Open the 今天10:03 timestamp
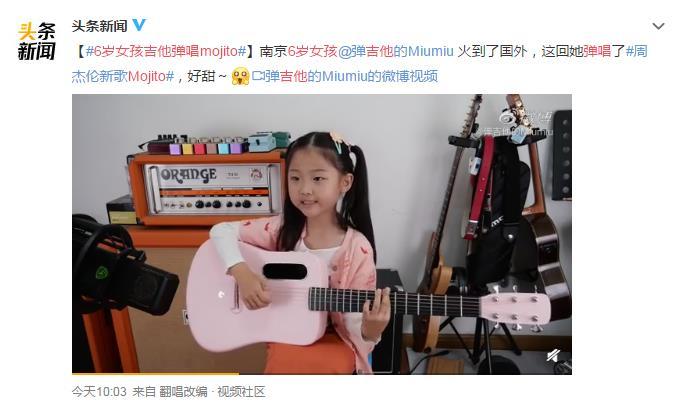 pyautogui.click(x=99, y=391)
